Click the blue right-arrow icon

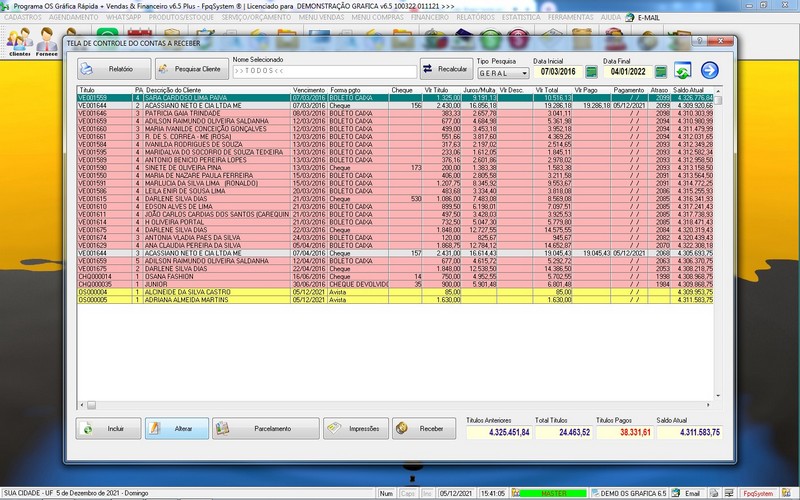(709, 70)
